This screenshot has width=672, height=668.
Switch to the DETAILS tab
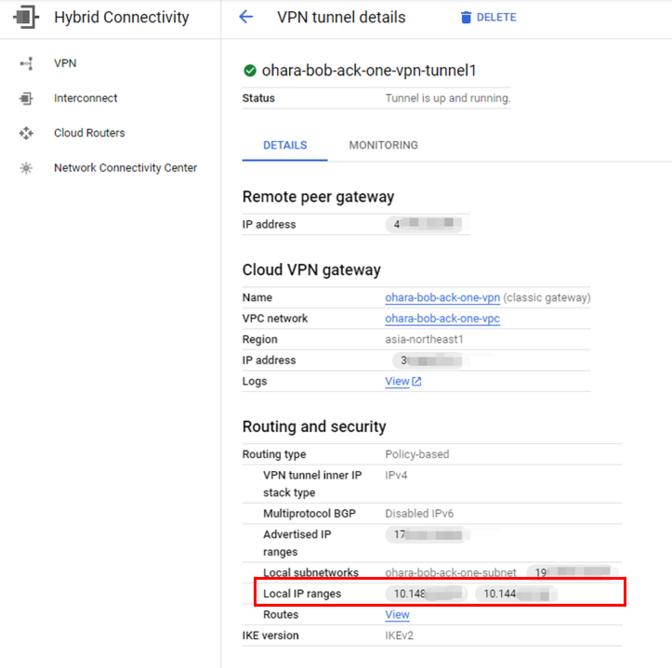pyautogui.click(x=284, y=146)
